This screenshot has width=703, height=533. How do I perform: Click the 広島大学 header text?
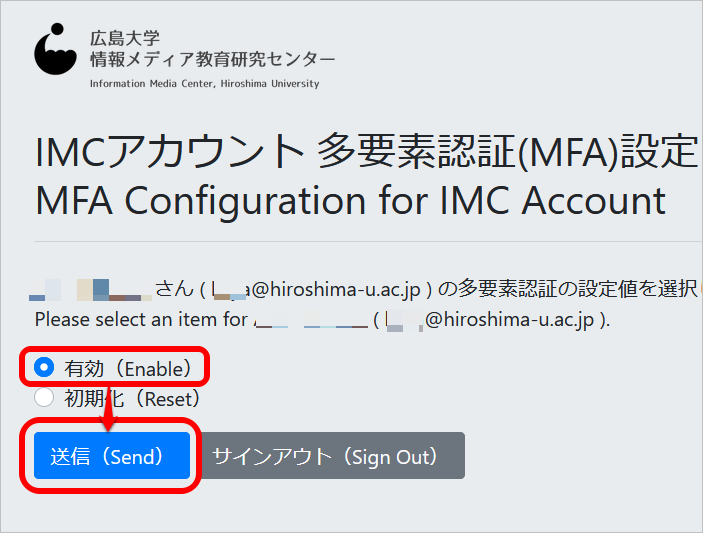[x=125, y=38]
